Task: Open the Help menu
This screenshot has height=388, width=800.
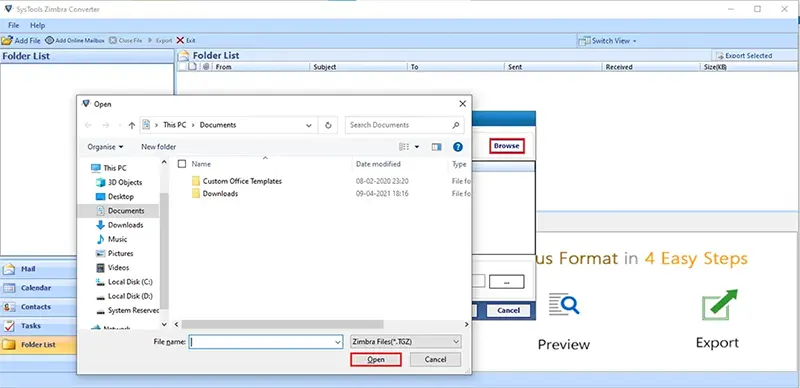Action: point(37,25)
